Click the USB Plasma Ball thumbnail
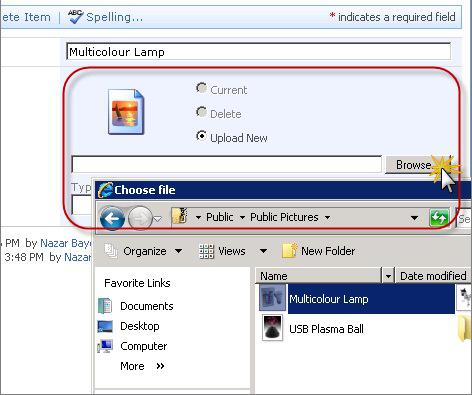472x395 pixels. click(273, 328)
